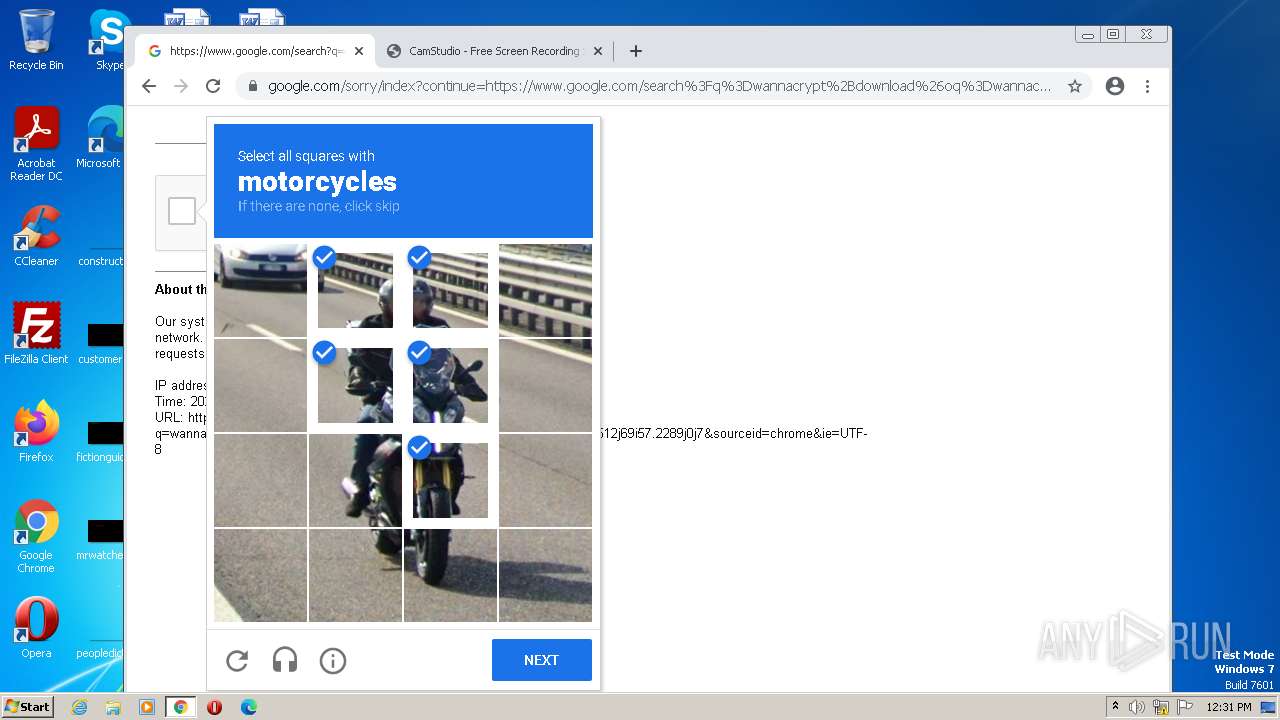This screenshot has width=1280, height=720.
Task: Open the Chrome profile avatar menu
Action: (1115, 86)
